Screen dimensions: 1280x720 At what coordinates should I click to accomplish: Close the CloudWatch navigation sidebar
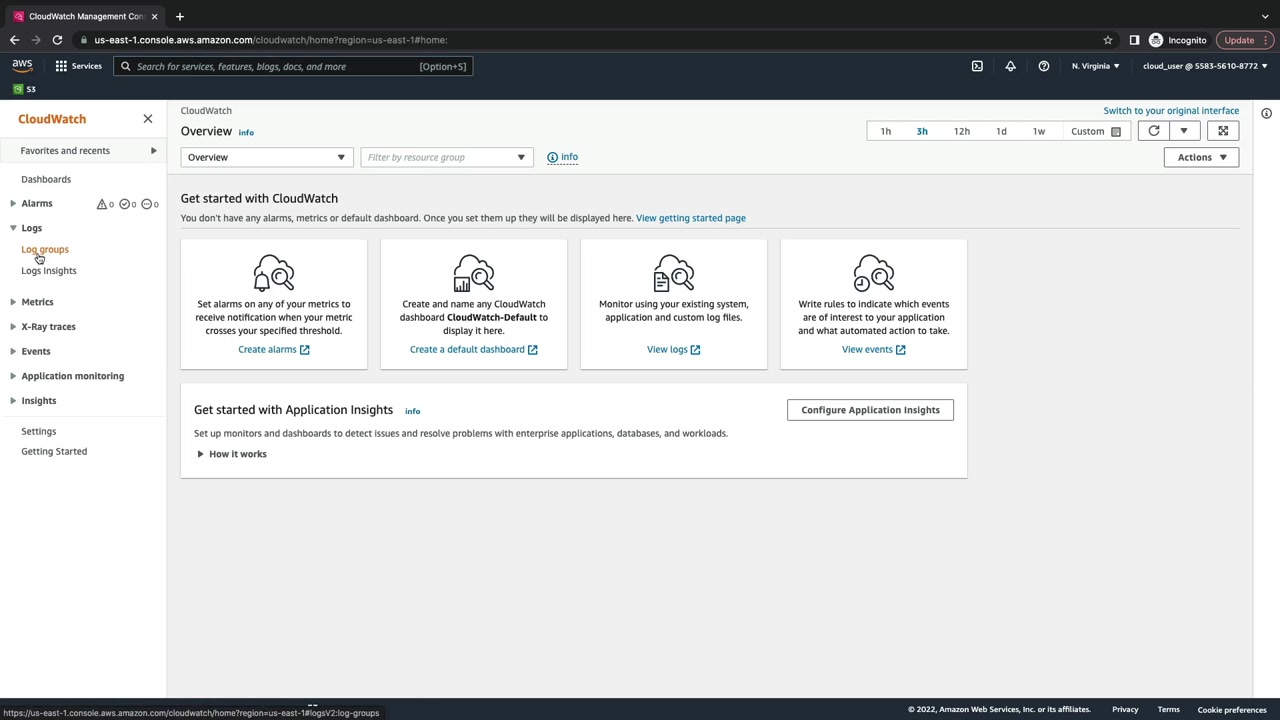[x=148, y=119]
